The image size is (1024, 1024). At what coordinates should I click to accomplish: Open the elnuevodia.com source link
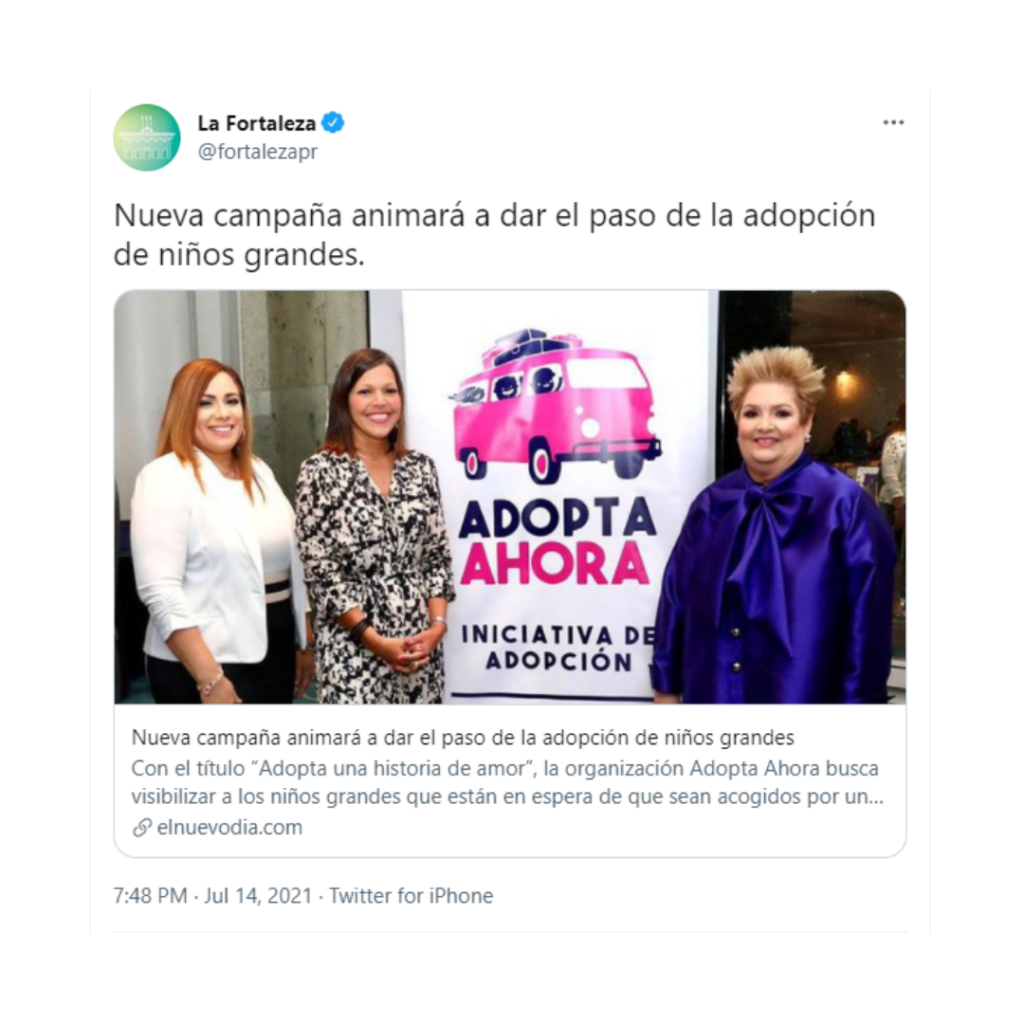pyautogui.click(x=229, y=827)
